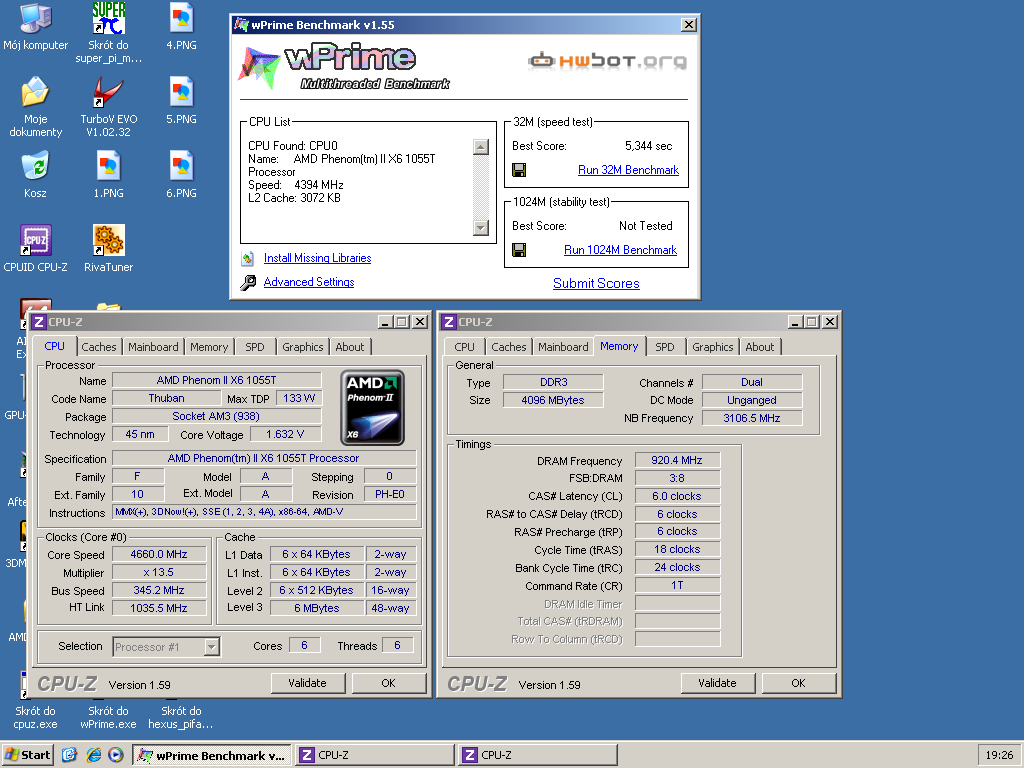Click Windows Media Player quick launch icon
Screen dimensions: 1024x768
tap(116, 755)
